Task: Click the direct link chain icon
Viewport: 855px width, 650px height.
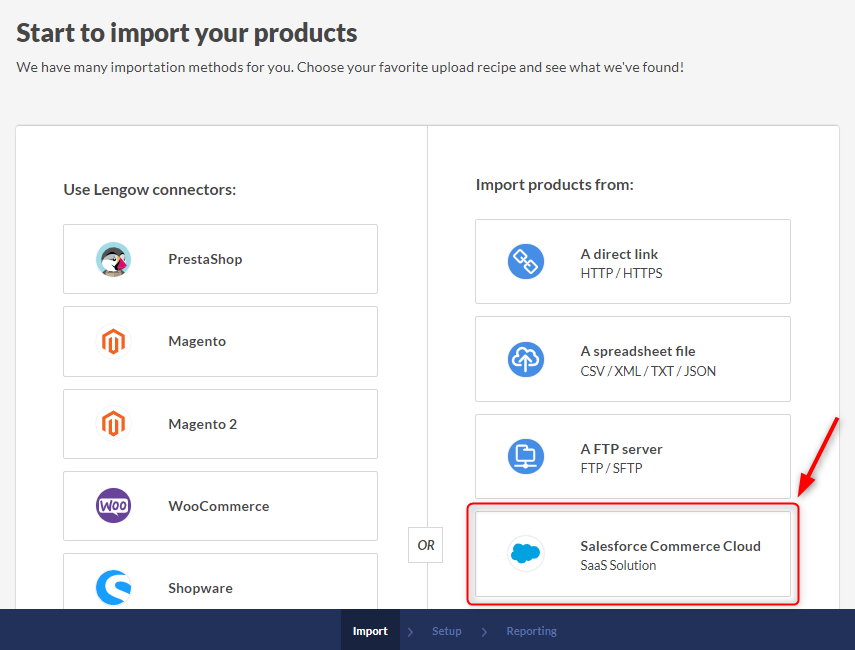Action: [525, 262]
